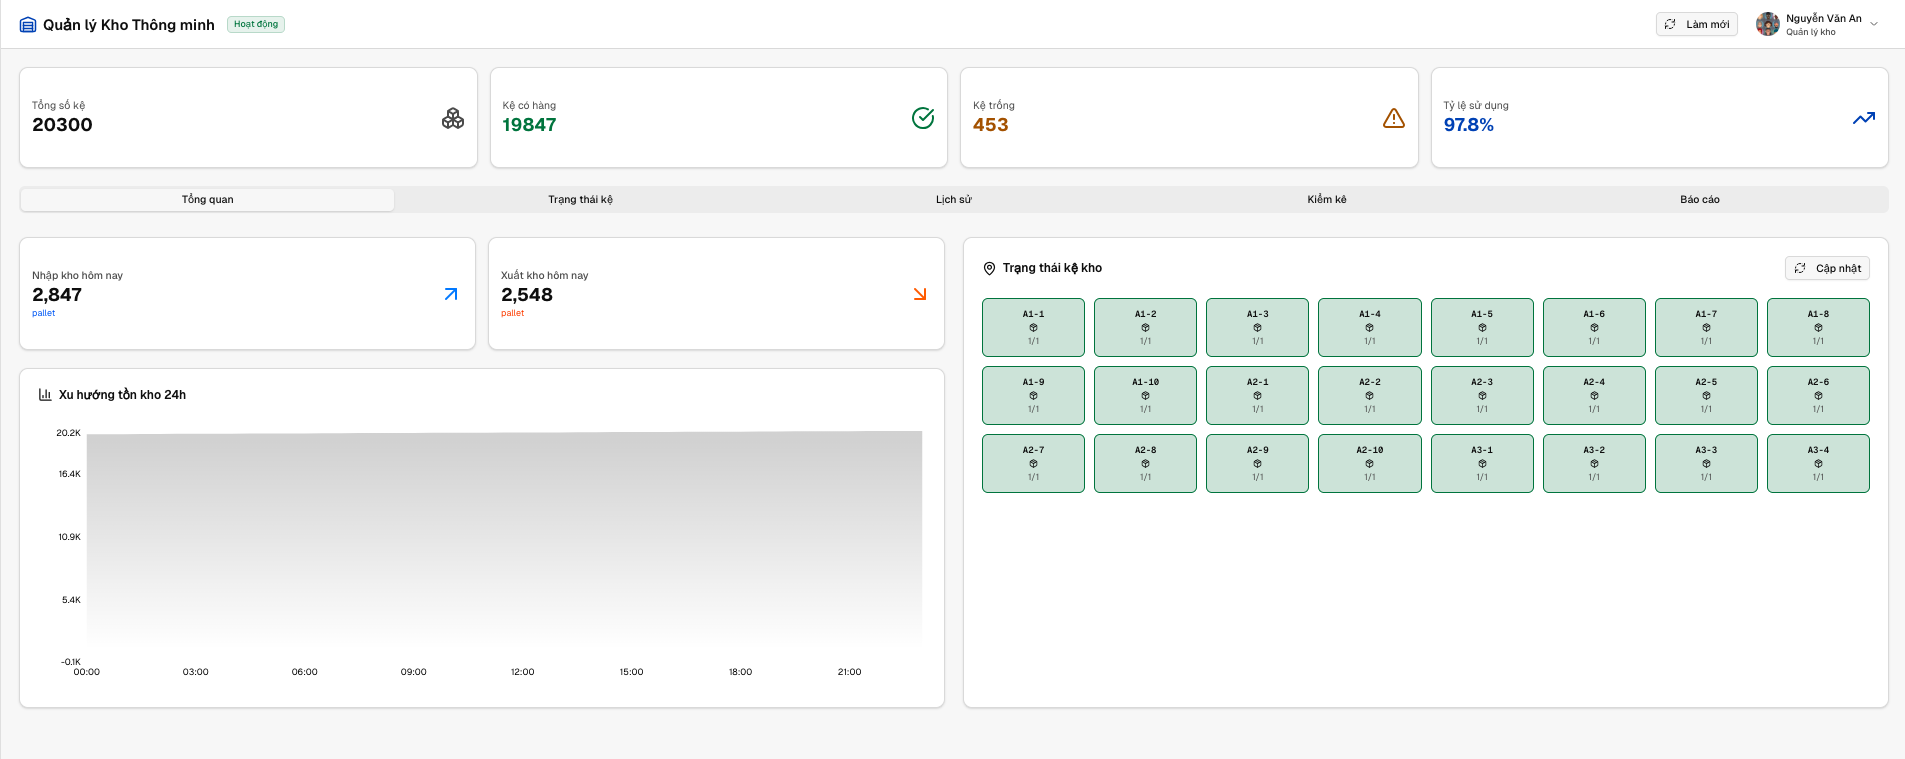Click the trending-up icon for Tỷ lệ sử dụng

[1863, 118]
